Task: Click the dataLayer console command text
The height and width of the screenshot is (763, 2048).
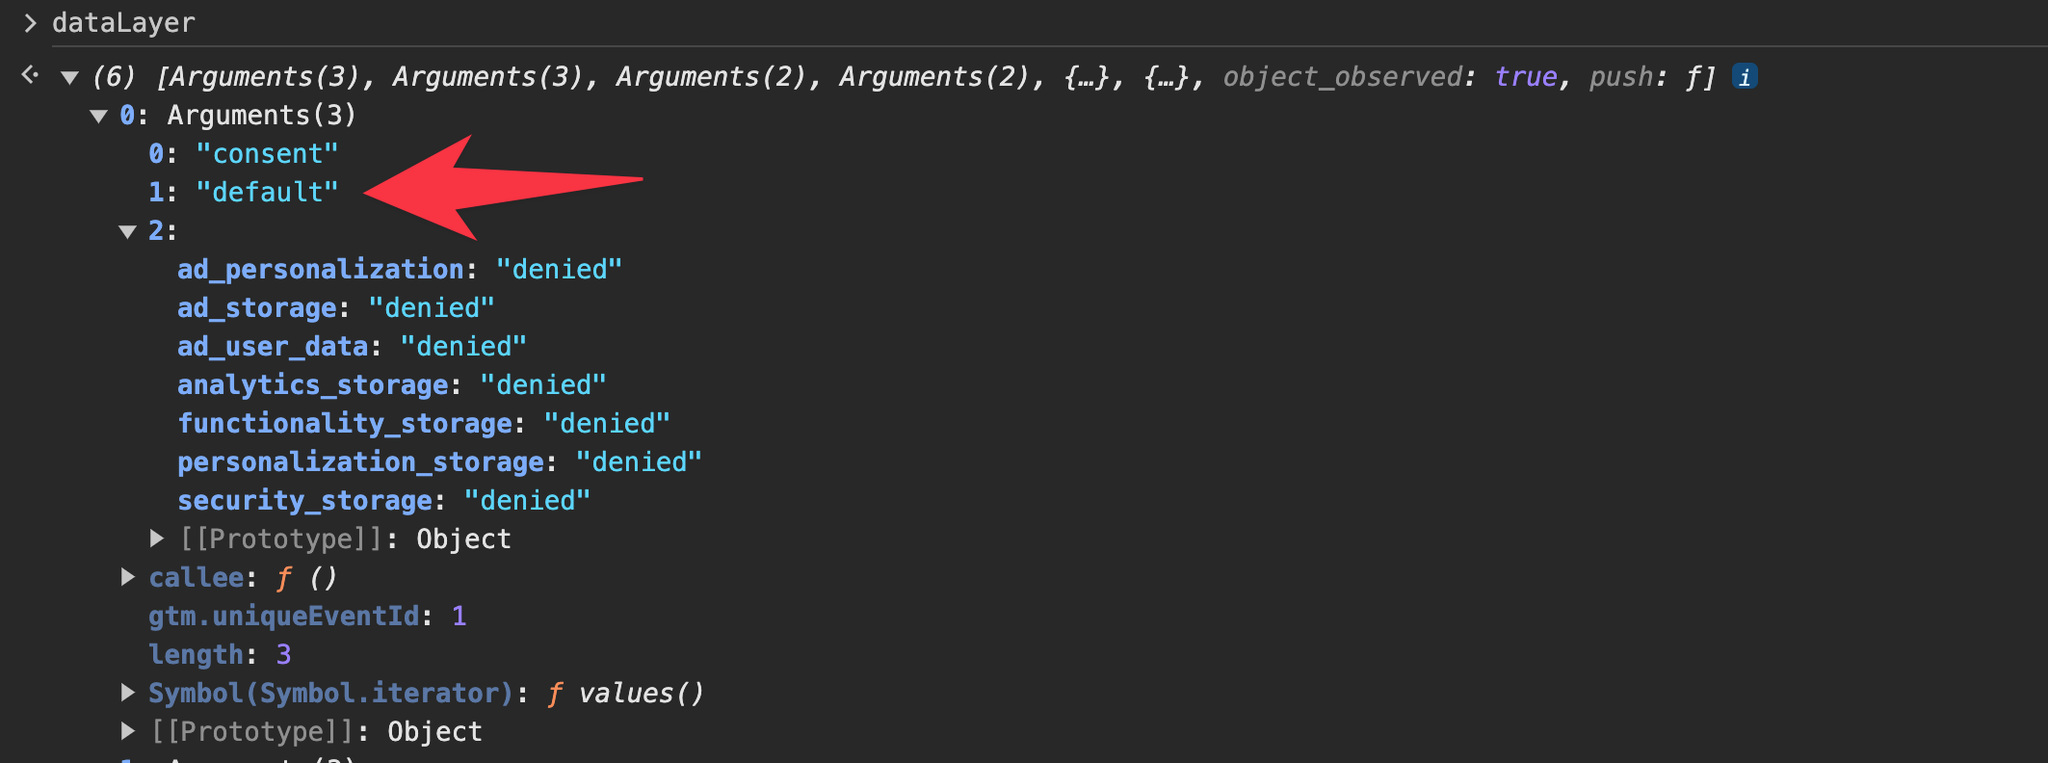Action: [124, 23]
